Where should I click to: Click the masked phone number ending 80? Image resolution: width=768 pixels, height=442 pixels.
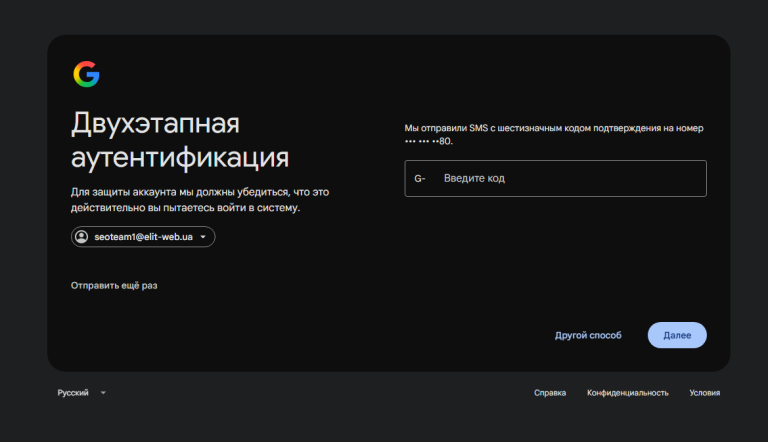click(429, 141)
